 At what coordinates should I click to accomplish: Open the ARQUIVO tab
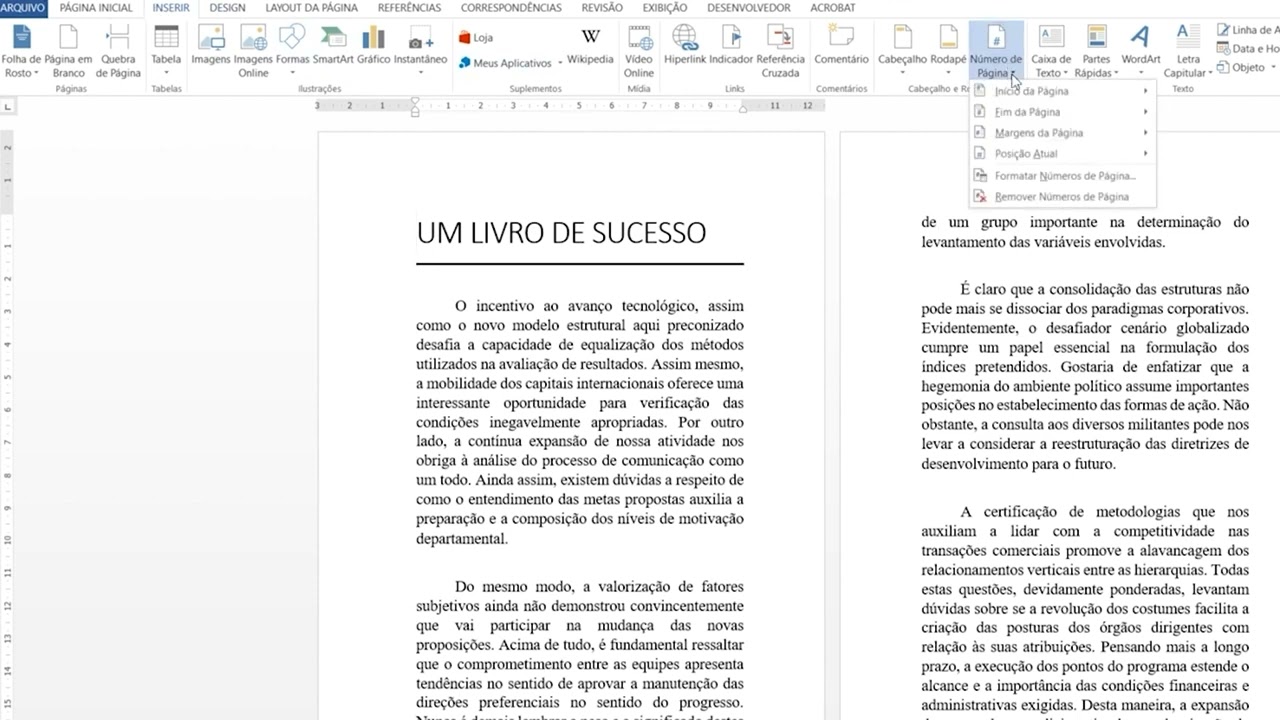22,8
